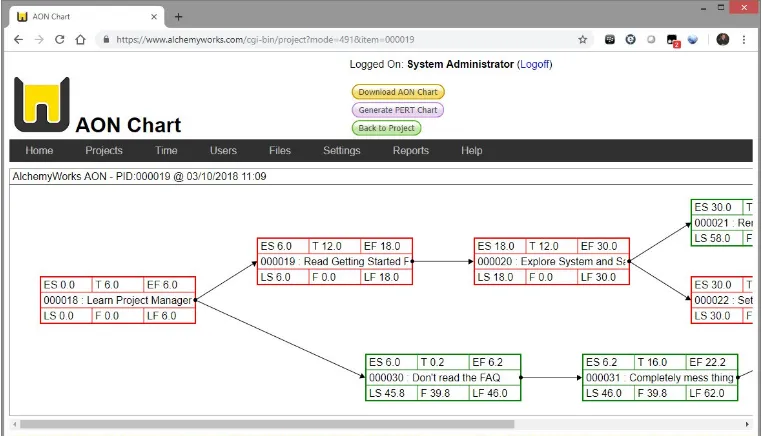Click 'F 39.8' cell in node 000031
The width and height of the screenshot is (762, 436).
pyautogui.click(x=659, y=393)
